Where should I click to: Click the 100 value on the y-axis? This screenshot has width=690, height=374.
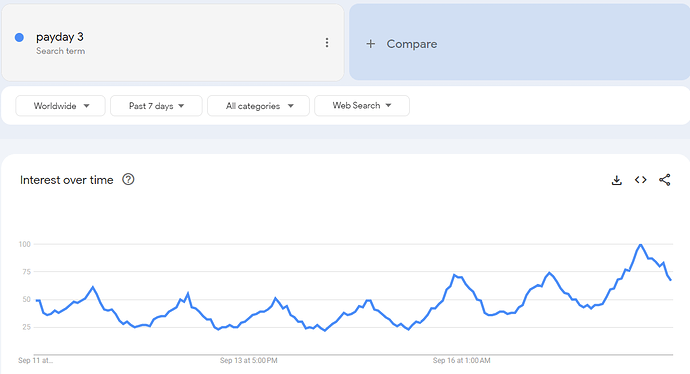coord(25,244)
